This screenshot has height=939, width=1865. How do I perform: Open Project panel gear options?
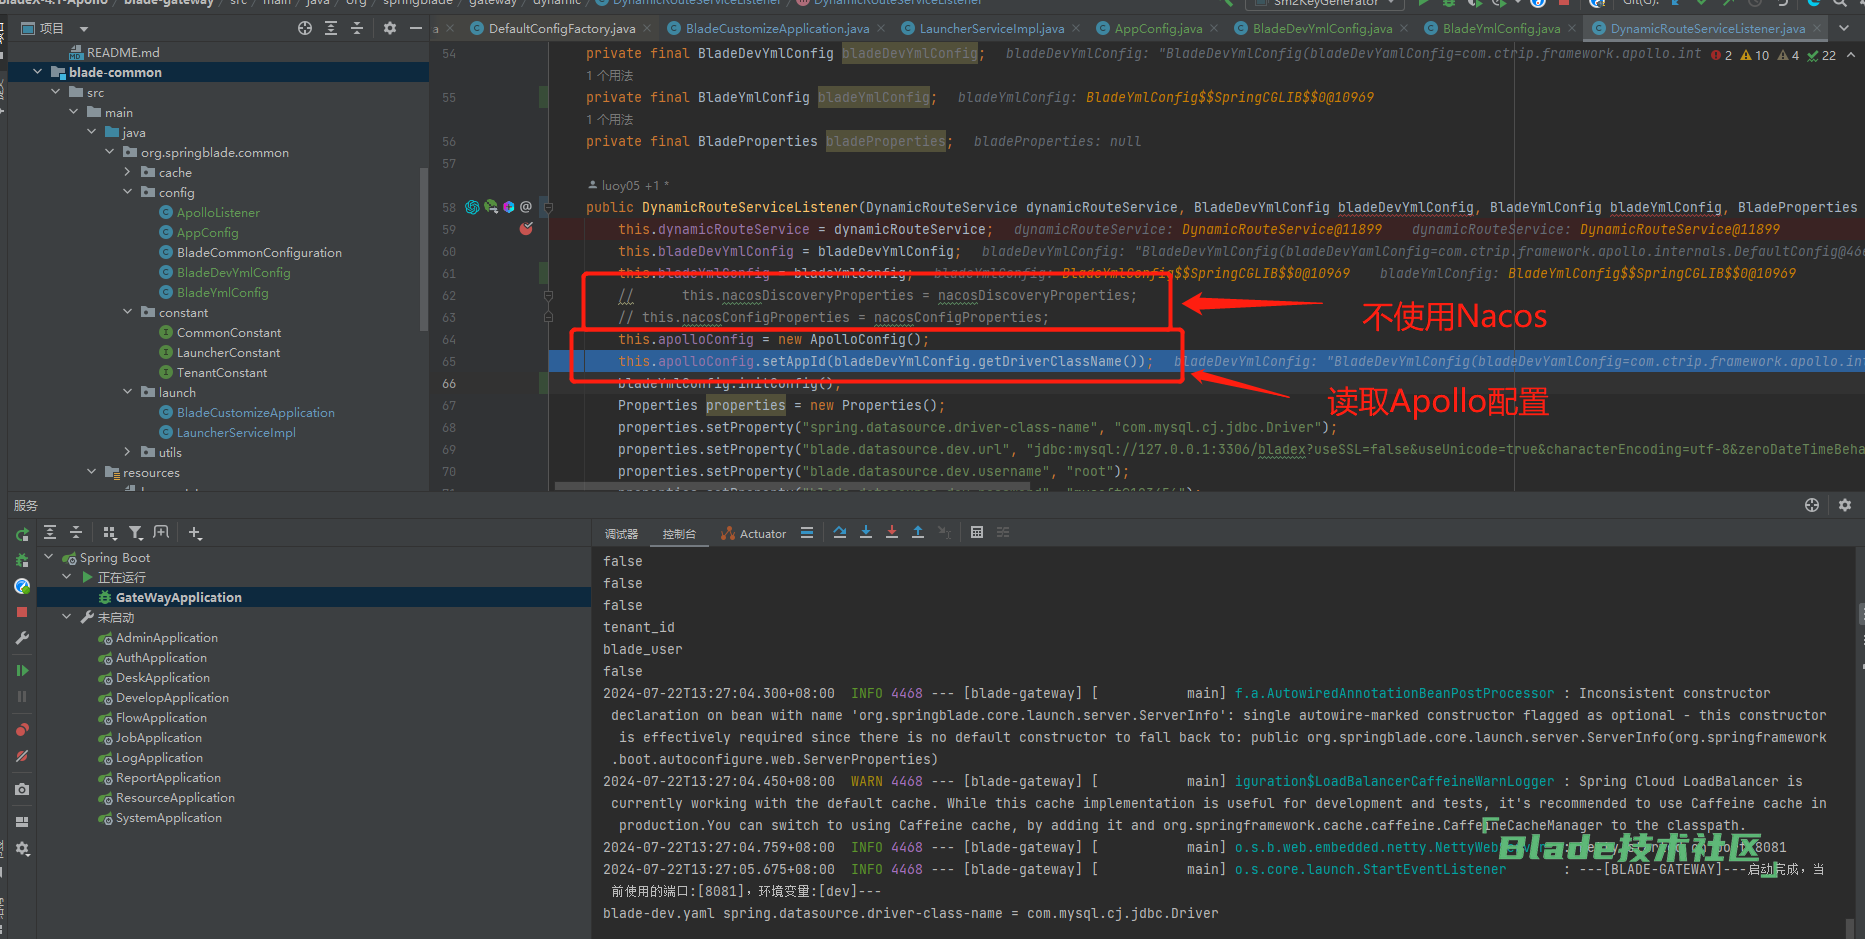pyautogui.click(x=390, y=28)
